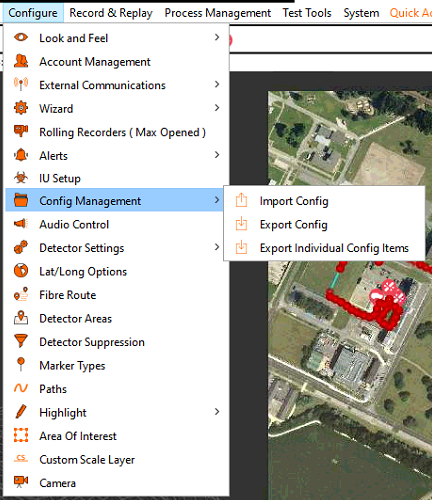Expand the External Communications submenu arrow
This screenshot has height=500, width=432.
(x=217, y=84)
